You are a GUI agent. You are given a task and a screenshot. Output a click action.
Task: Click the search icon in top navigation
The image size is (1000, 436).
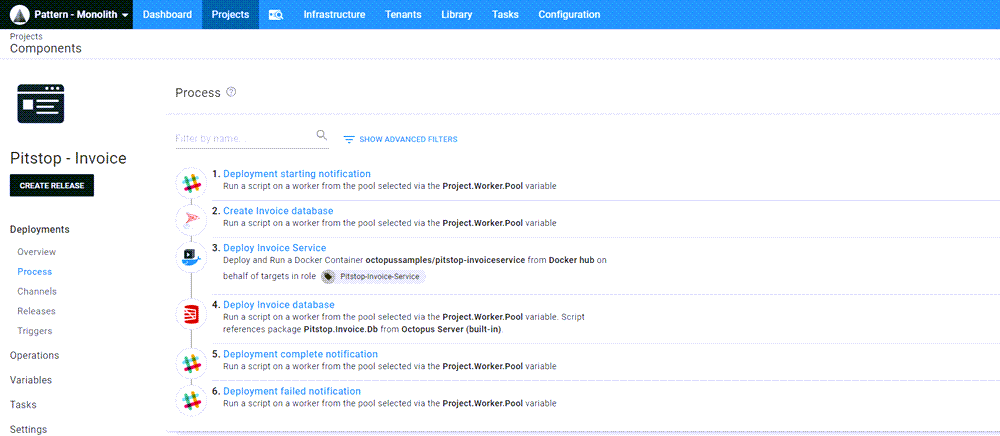coord(276,15)
